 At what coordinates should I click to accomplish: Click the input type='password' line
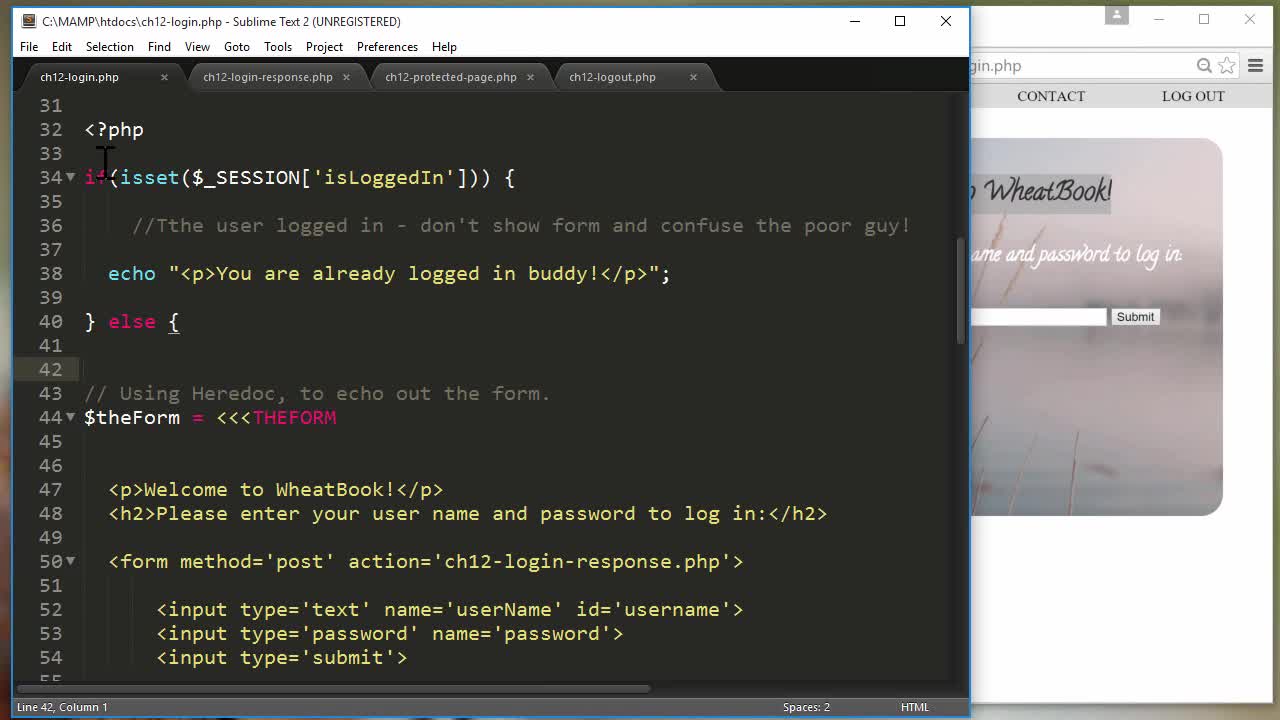[x=390, y=633]
